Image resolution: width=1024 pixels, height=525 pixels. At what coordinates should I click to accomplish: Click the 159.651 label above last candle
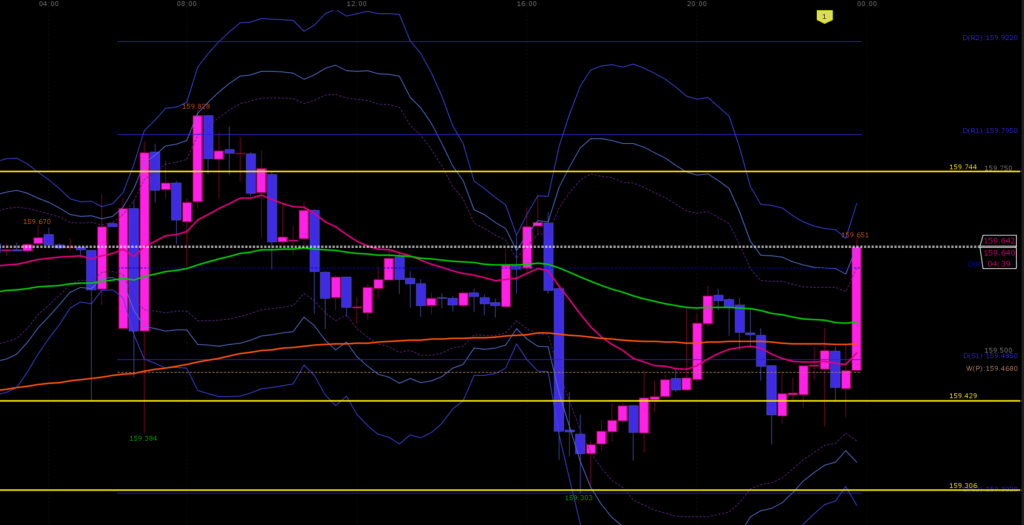tap(855, 236)
